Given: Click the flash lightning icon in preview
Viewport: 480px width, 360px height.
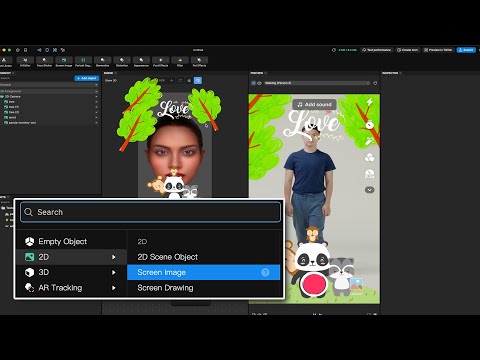Looking at the screenshot, I should click(369, 102).
